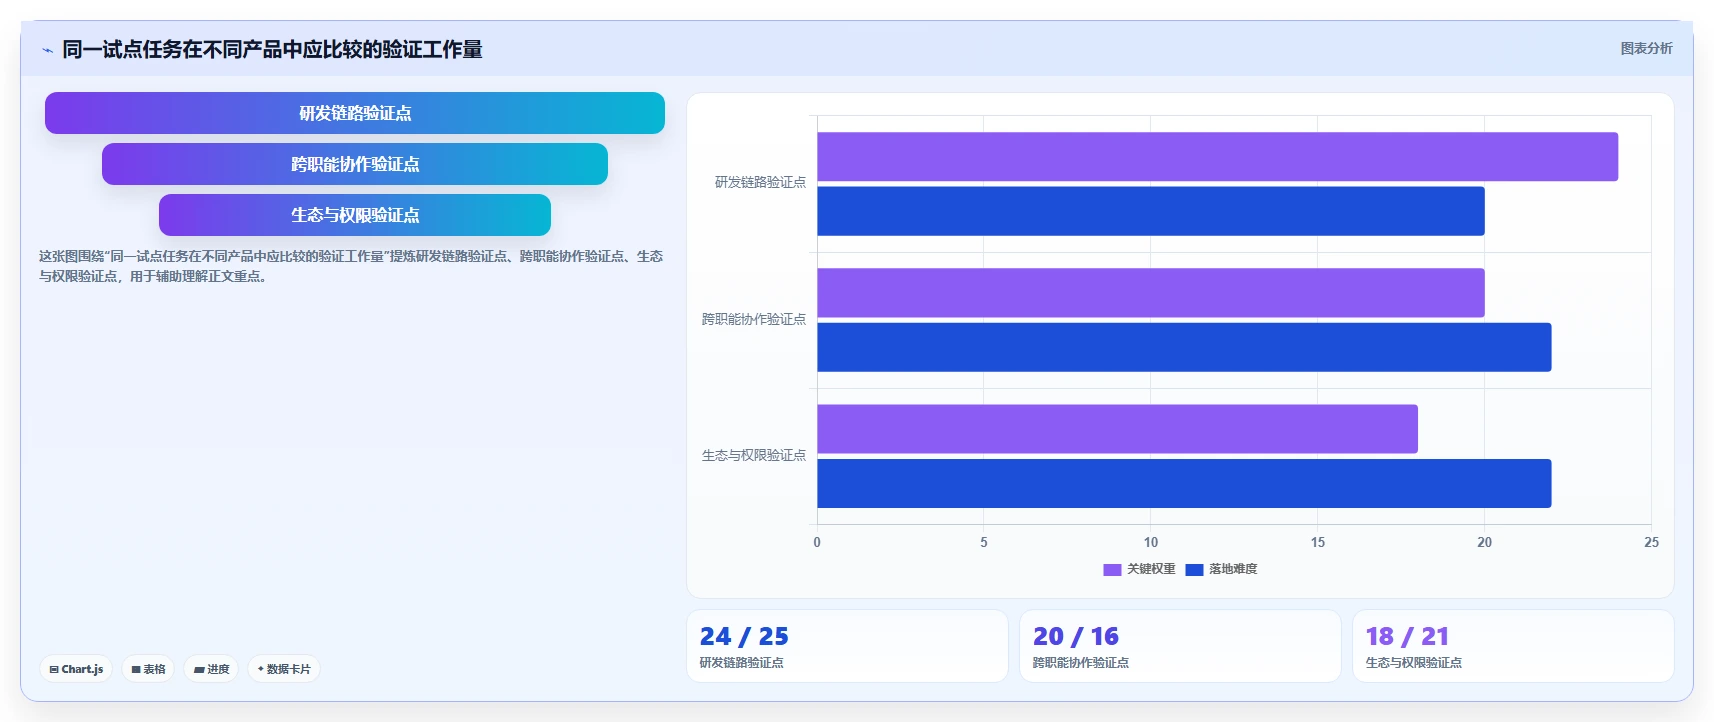Click the purple 关键权重 bar for 跨职能协作验证点
The image size is (1714, 722).
(x=1151, y=293)
